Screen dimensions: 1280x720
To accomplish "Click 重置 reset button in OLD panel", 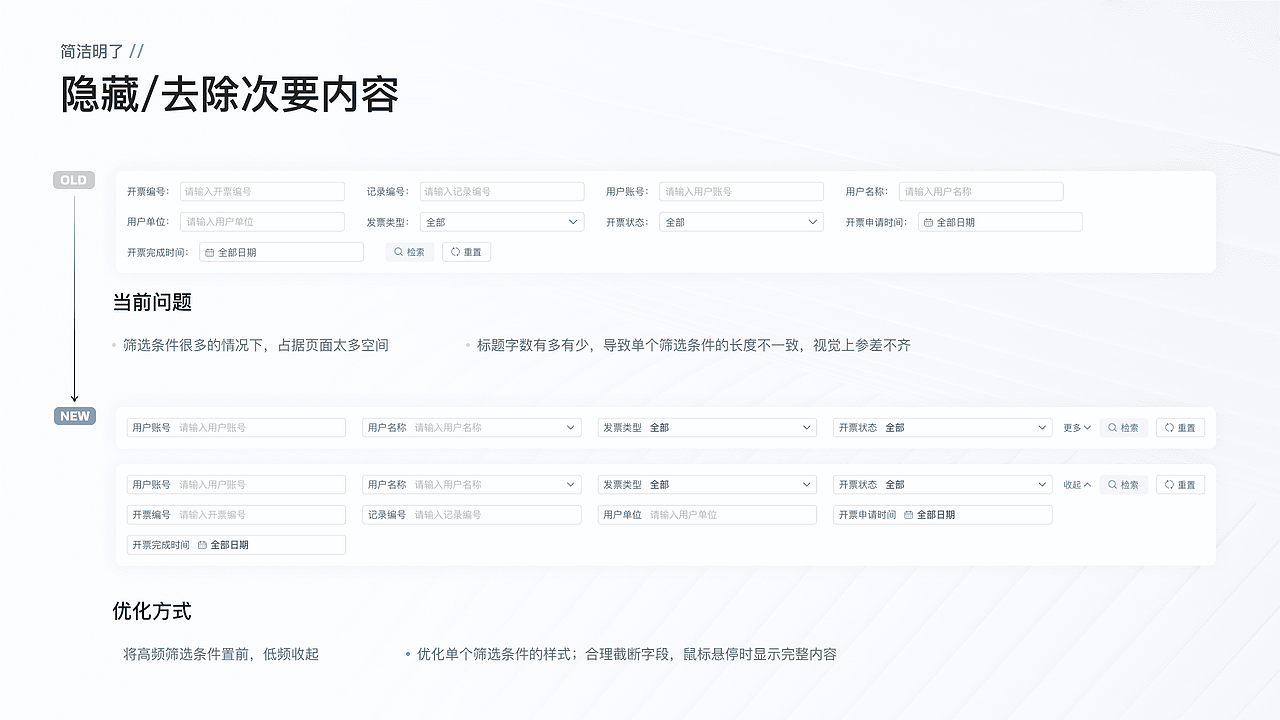I will point(466,252).
